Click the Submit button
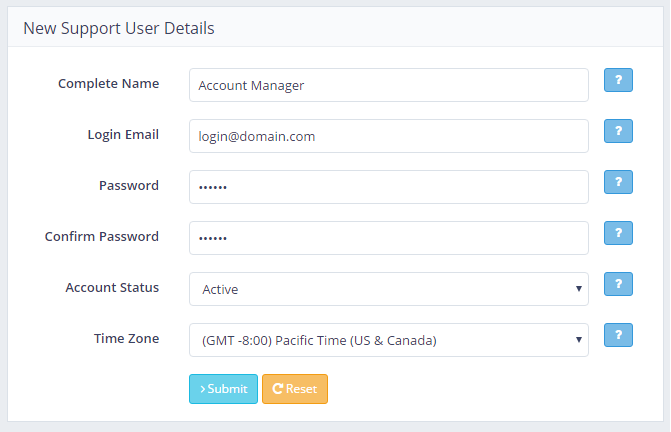The image size is (671, 432). click(223, 389)
